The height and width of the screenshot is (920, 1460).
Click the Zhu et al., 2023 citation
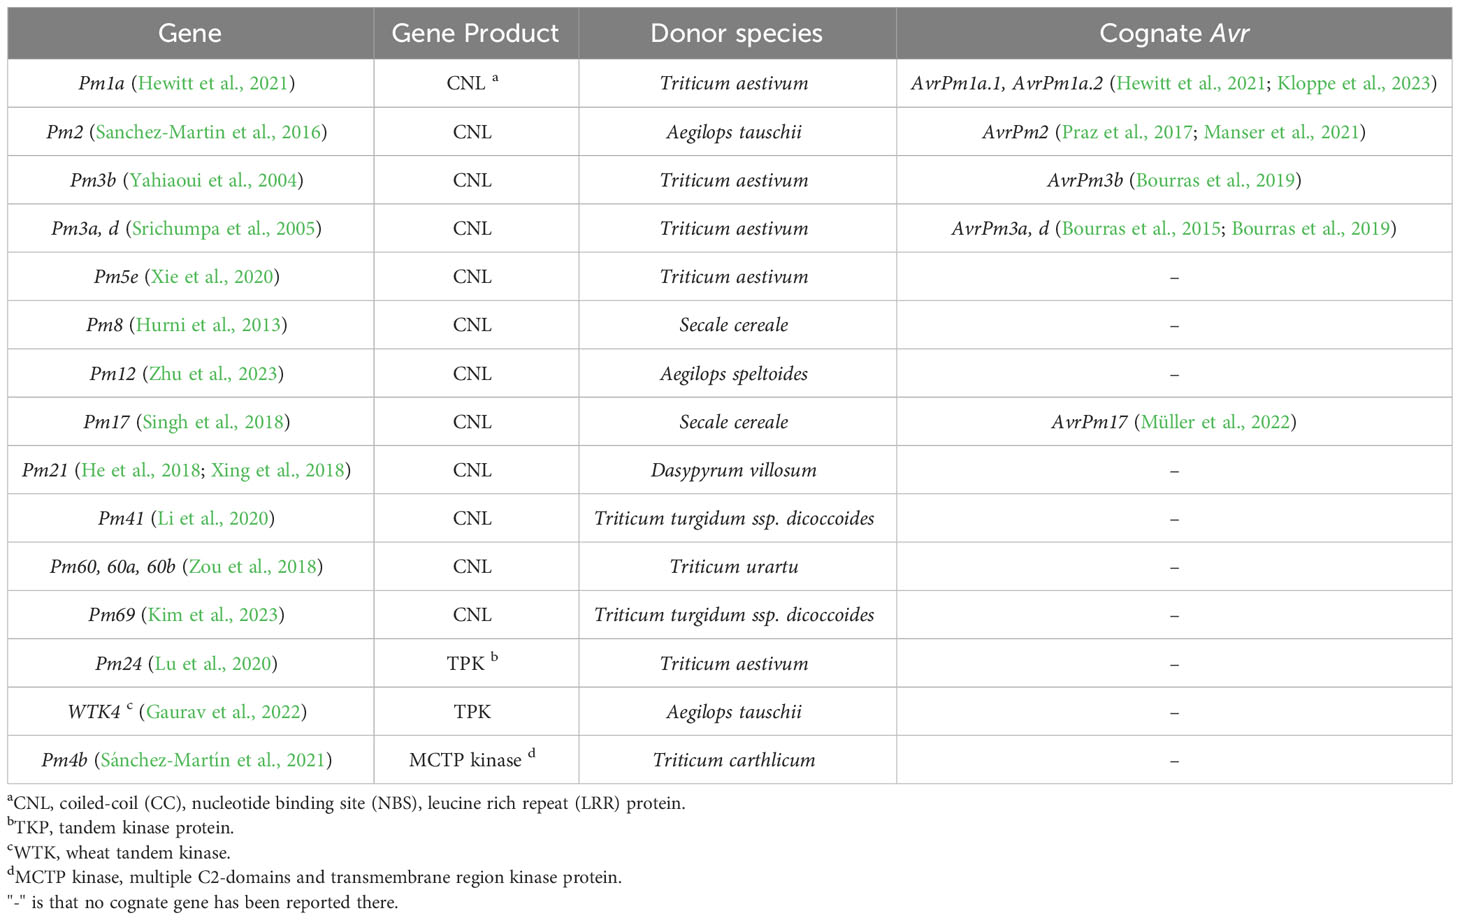(x=213, y=374)
